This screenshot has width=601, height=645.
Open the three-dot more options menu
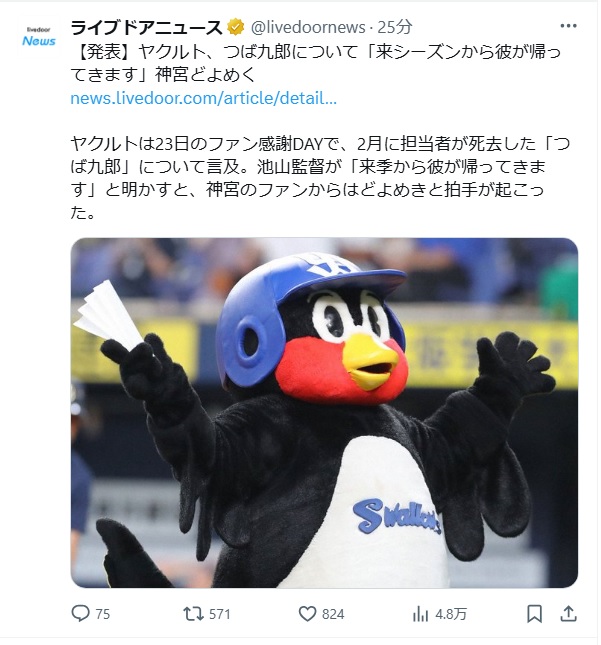click(568, 26)
